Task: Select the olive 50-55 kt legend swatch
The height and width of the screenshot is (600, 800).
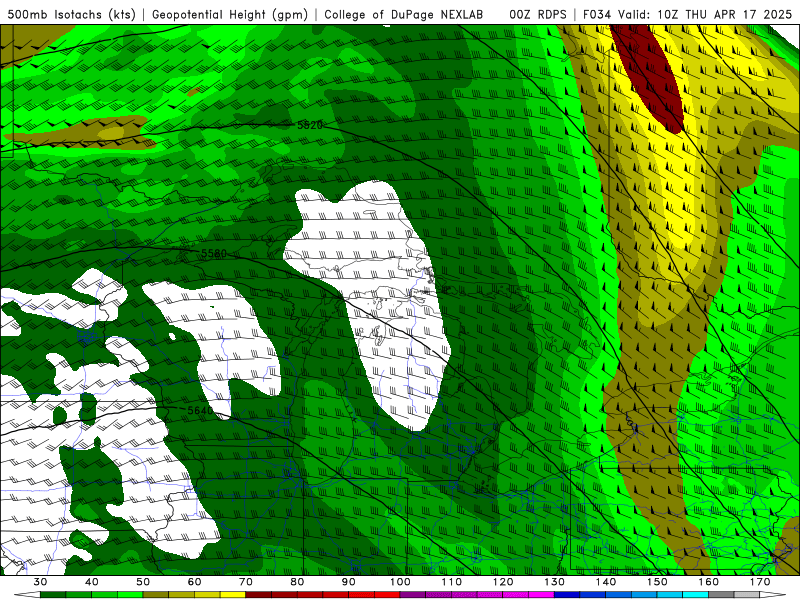Action: coord(156,595)
